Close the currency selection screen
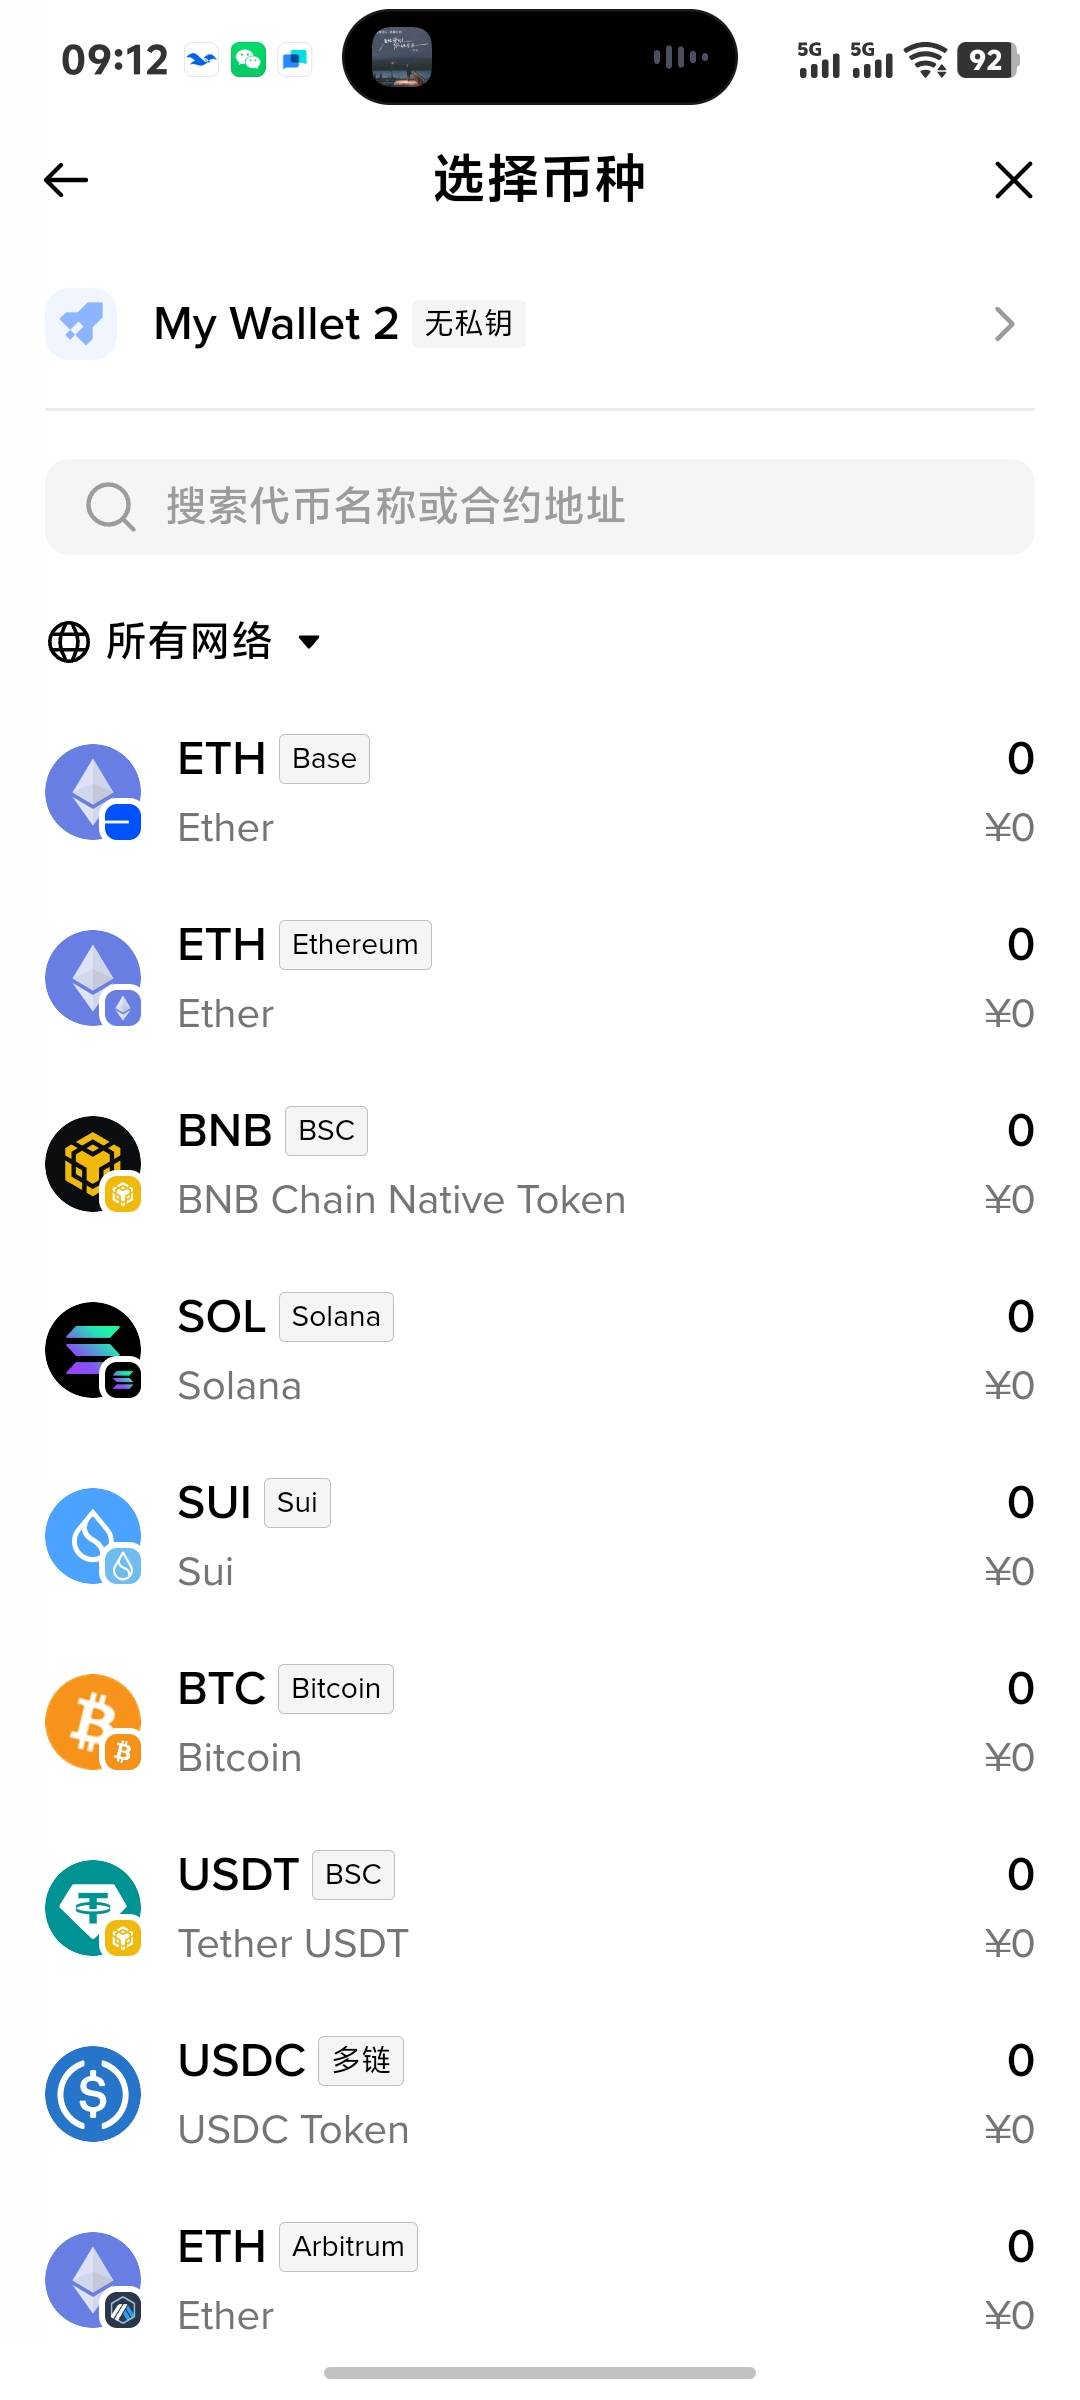1080x2400 pixels. click(x=1013, y=180)
